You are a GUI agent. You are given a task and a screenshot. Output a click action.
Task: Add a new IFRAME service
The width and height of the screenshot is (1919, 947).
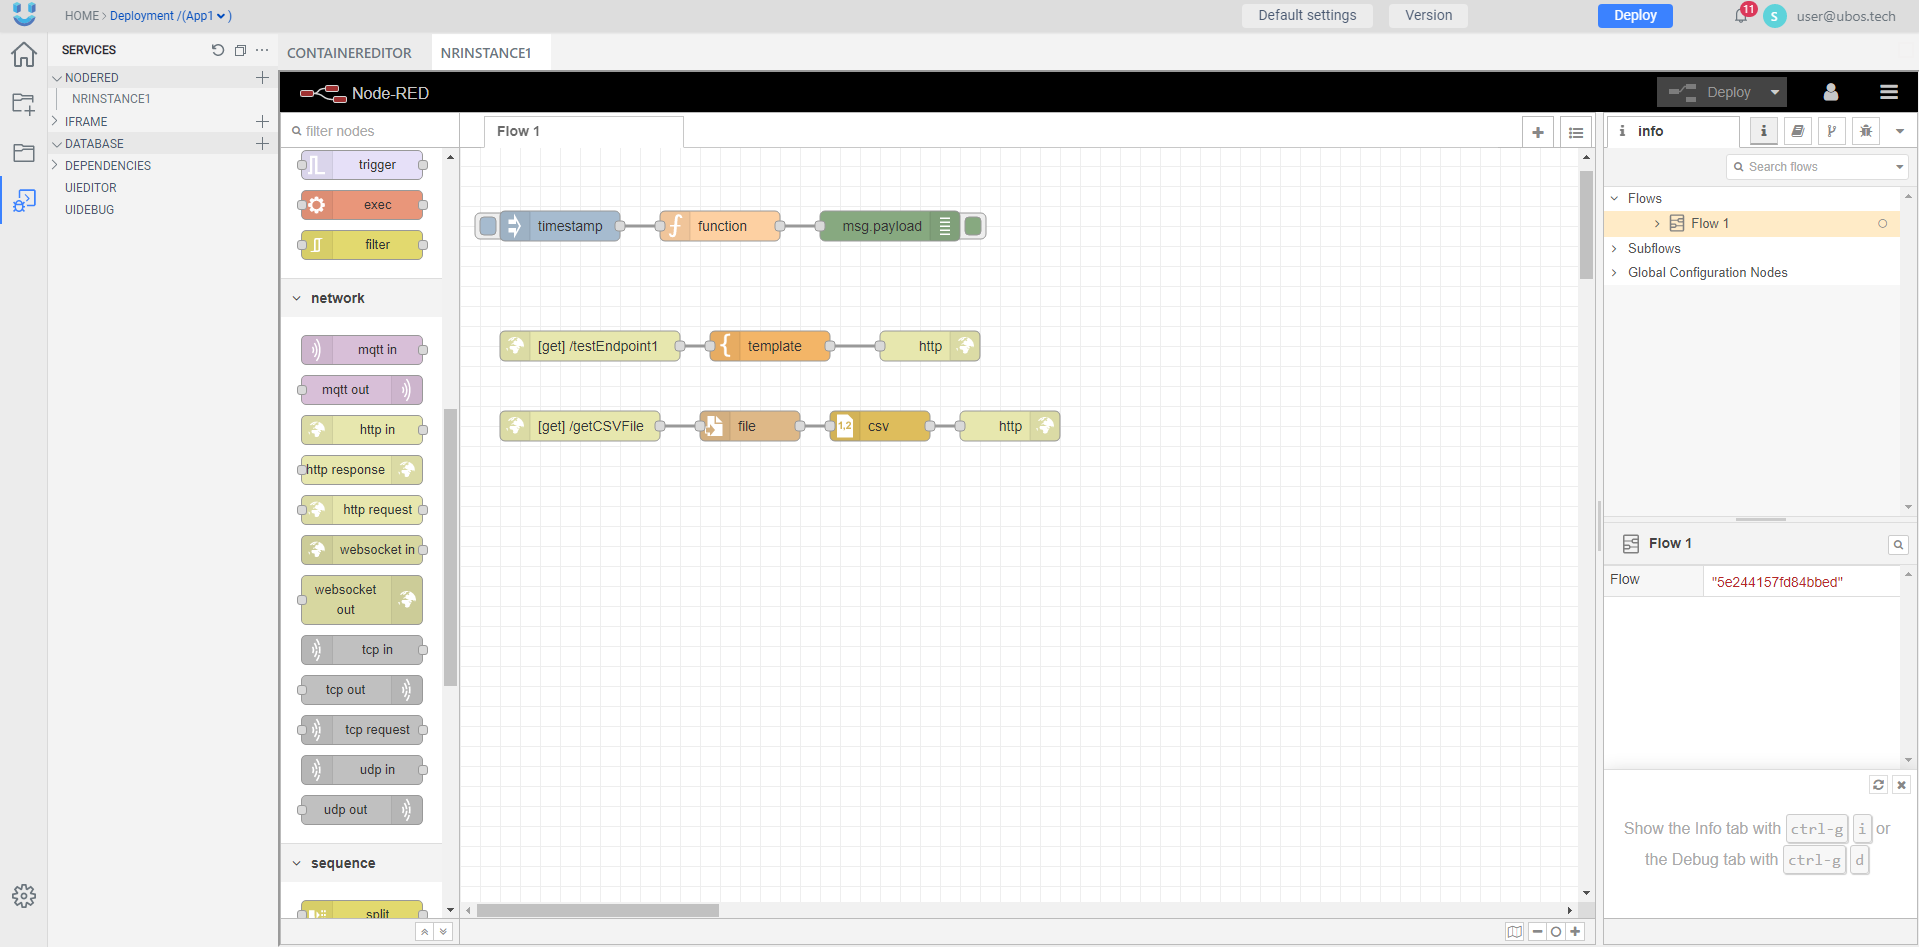[262, 121]
